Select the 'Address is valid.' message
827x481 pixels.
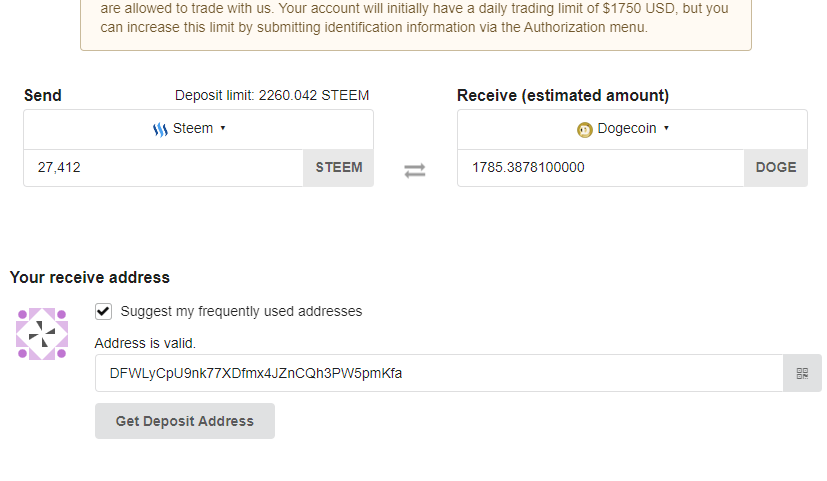(x=145, y=343)
